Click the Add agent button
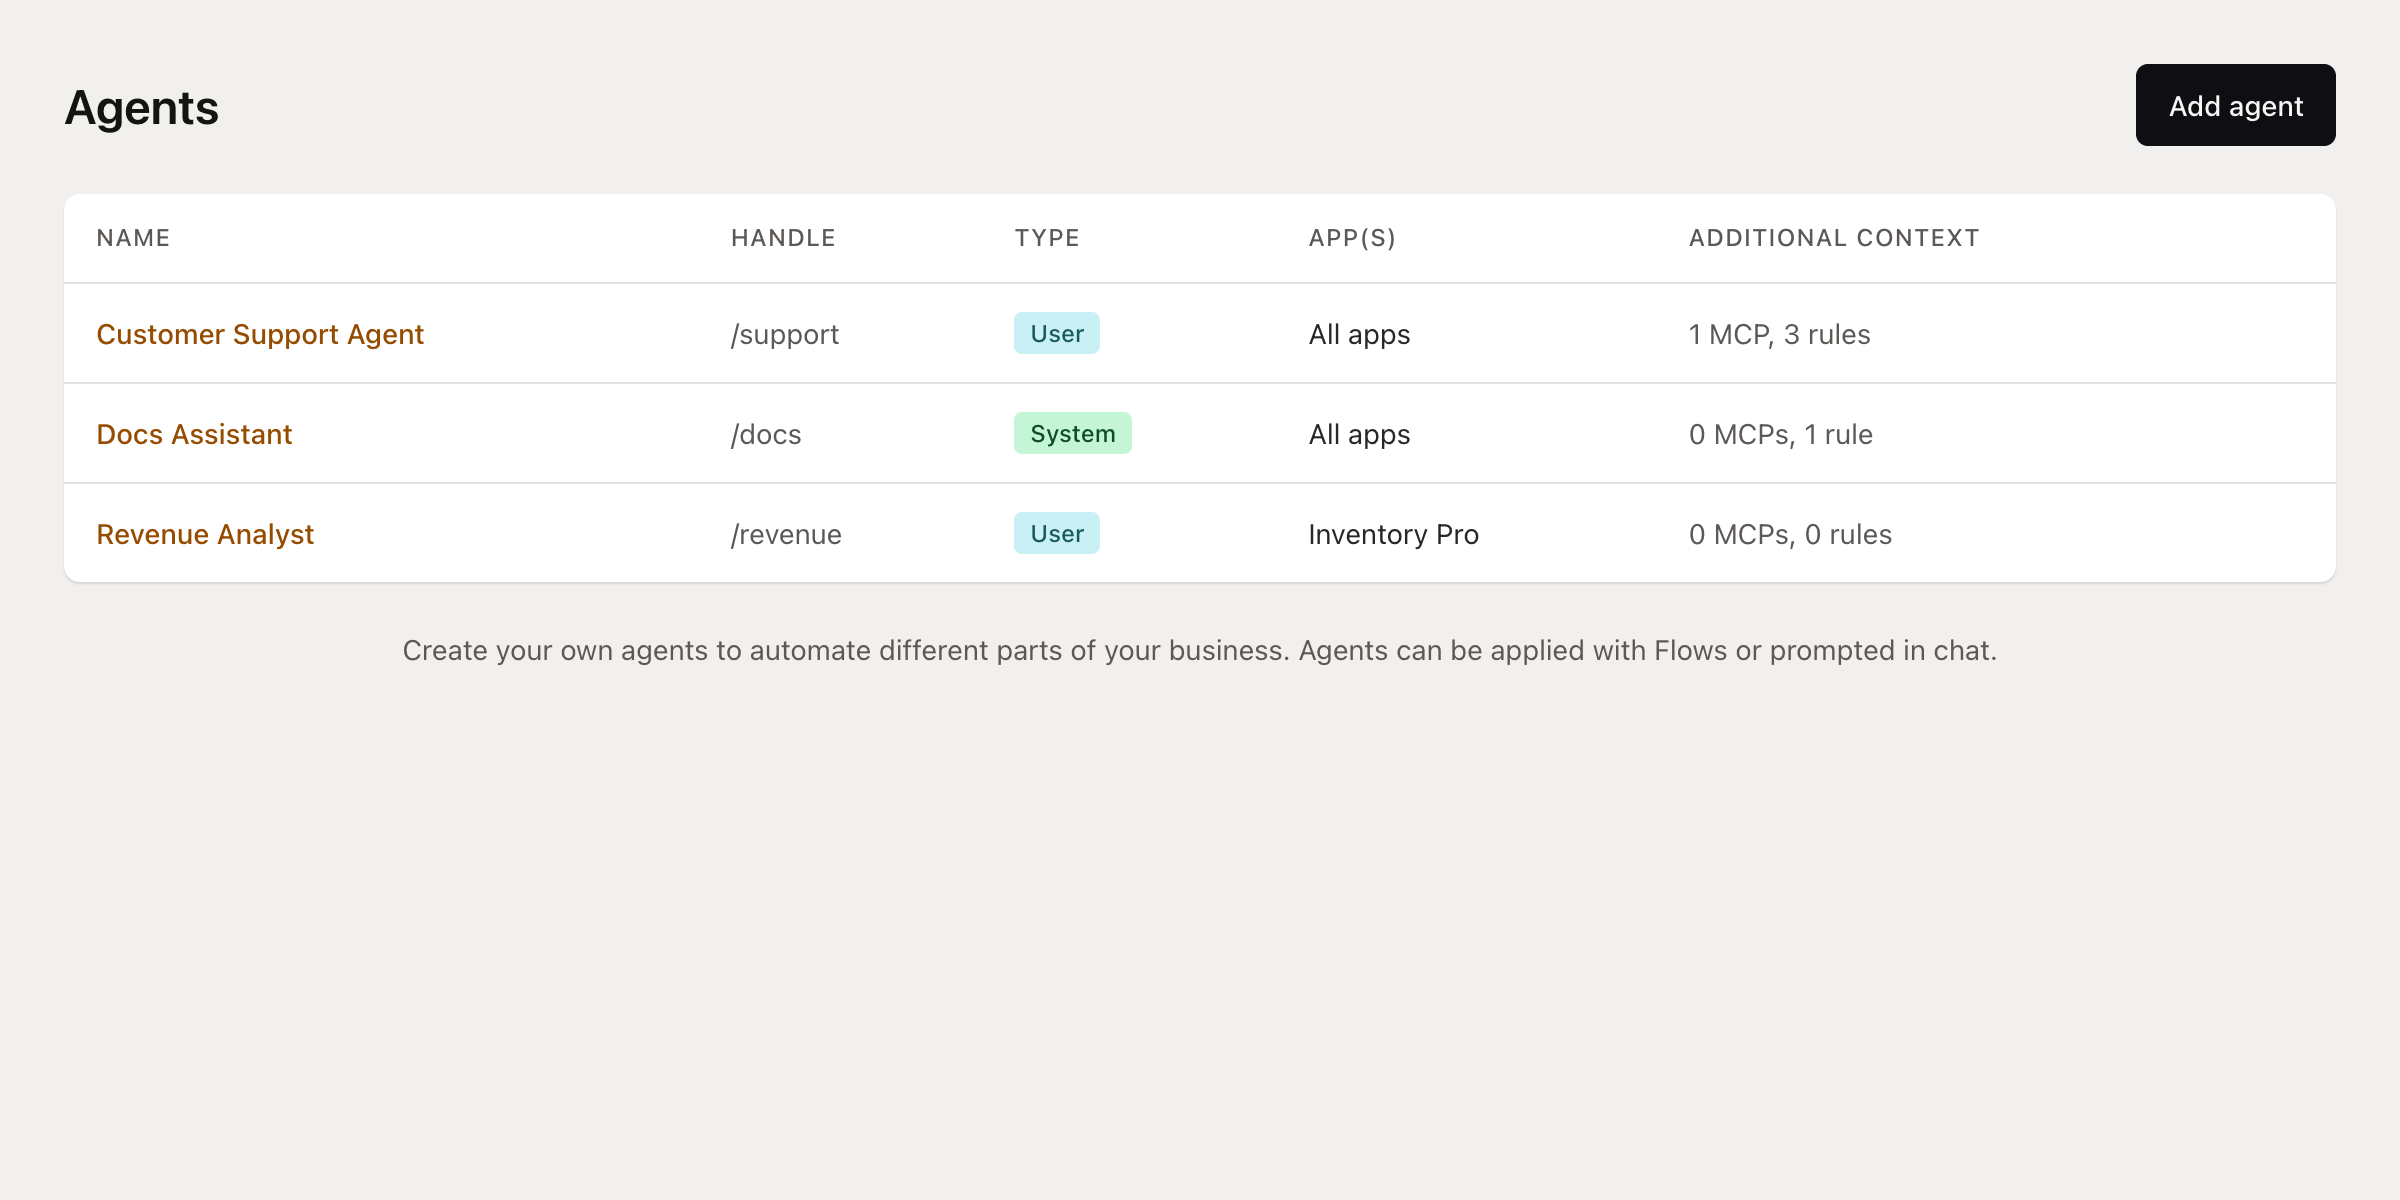 (x=2235, y=105)
